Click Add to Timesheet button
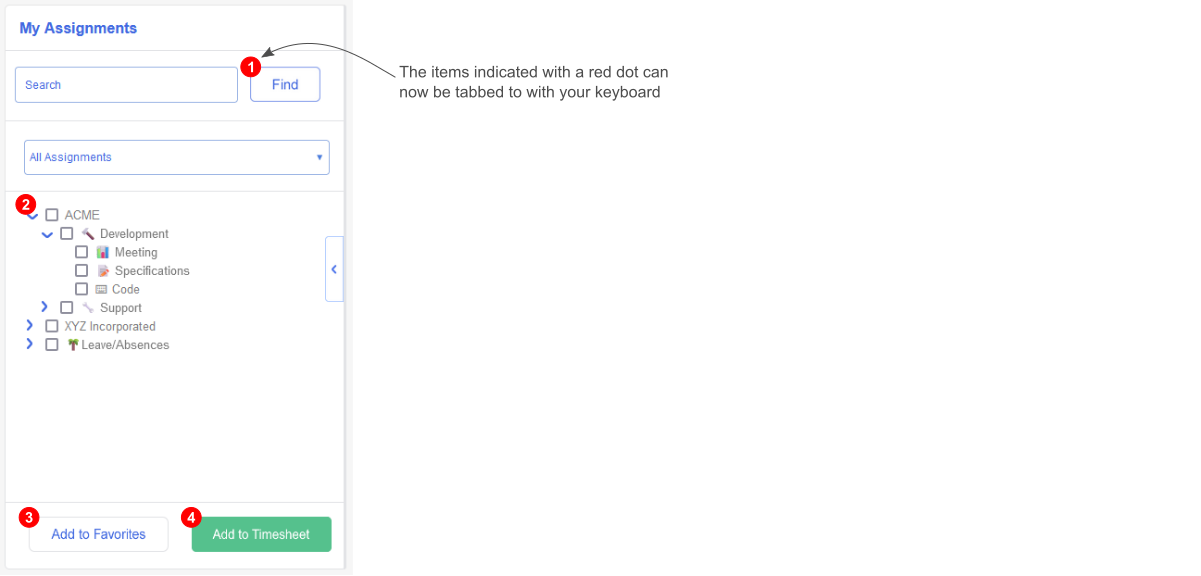 pos(261,535)
